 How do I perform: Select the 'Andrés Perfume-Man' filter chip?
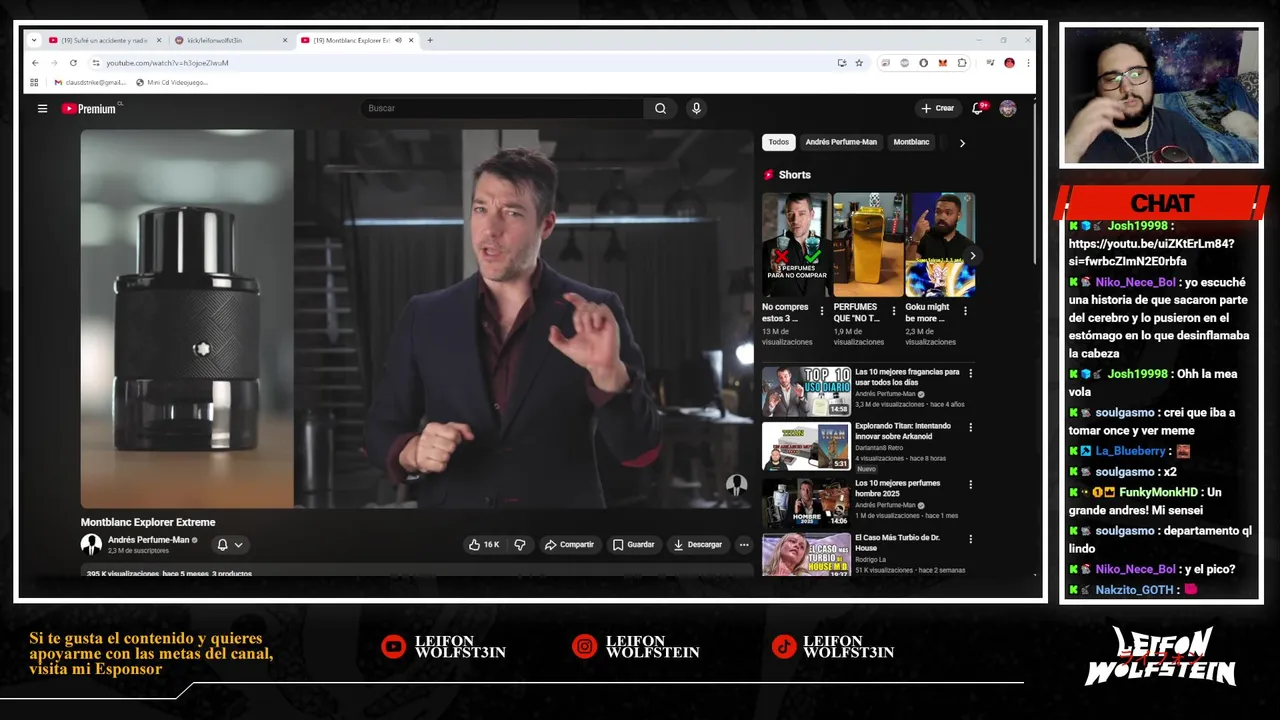tap(841, 142)
